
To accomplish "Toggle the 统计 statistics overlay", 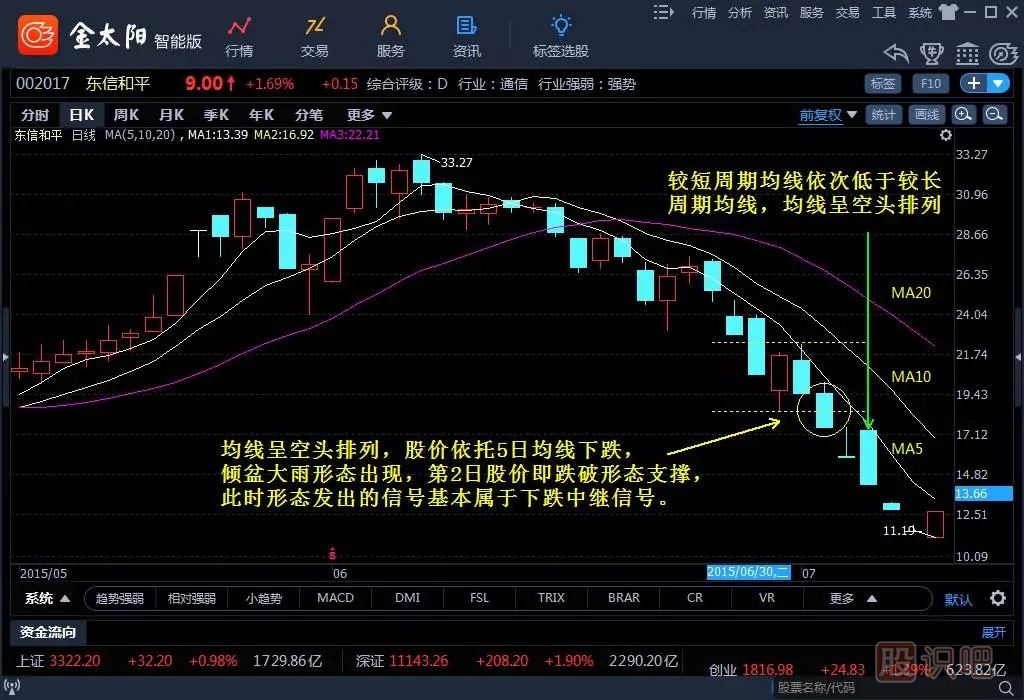I will (x=883, y=114).
